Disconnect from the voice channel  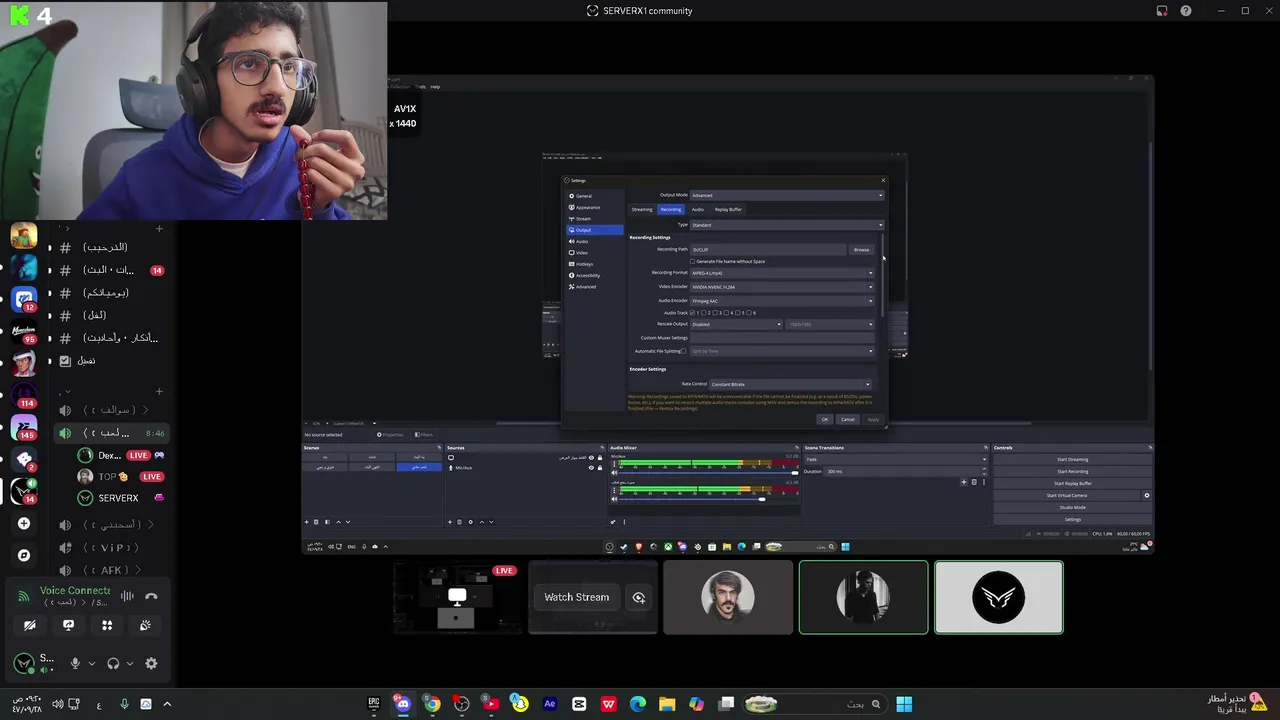click(x=151, y=596)
